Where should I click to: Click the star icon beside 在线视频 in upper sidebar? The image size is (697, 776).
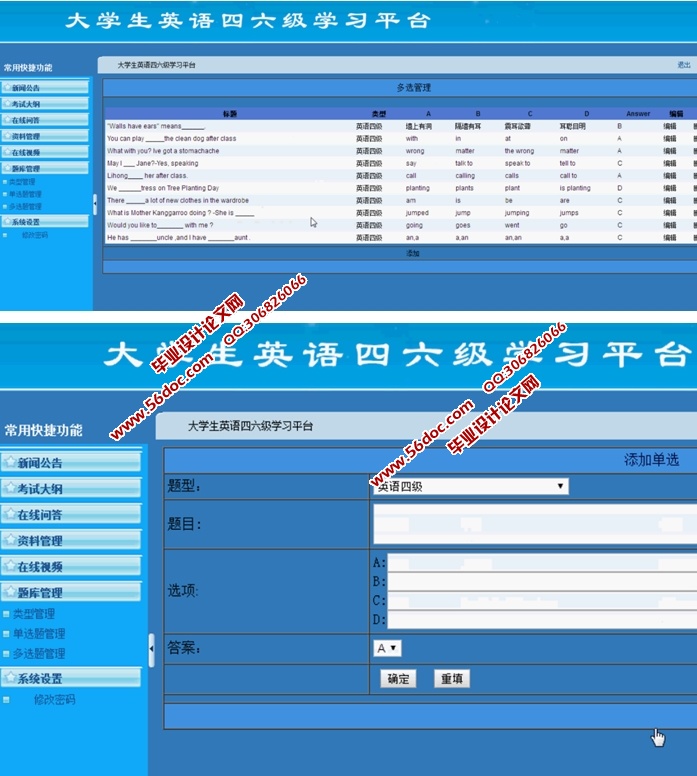(7, 152)
